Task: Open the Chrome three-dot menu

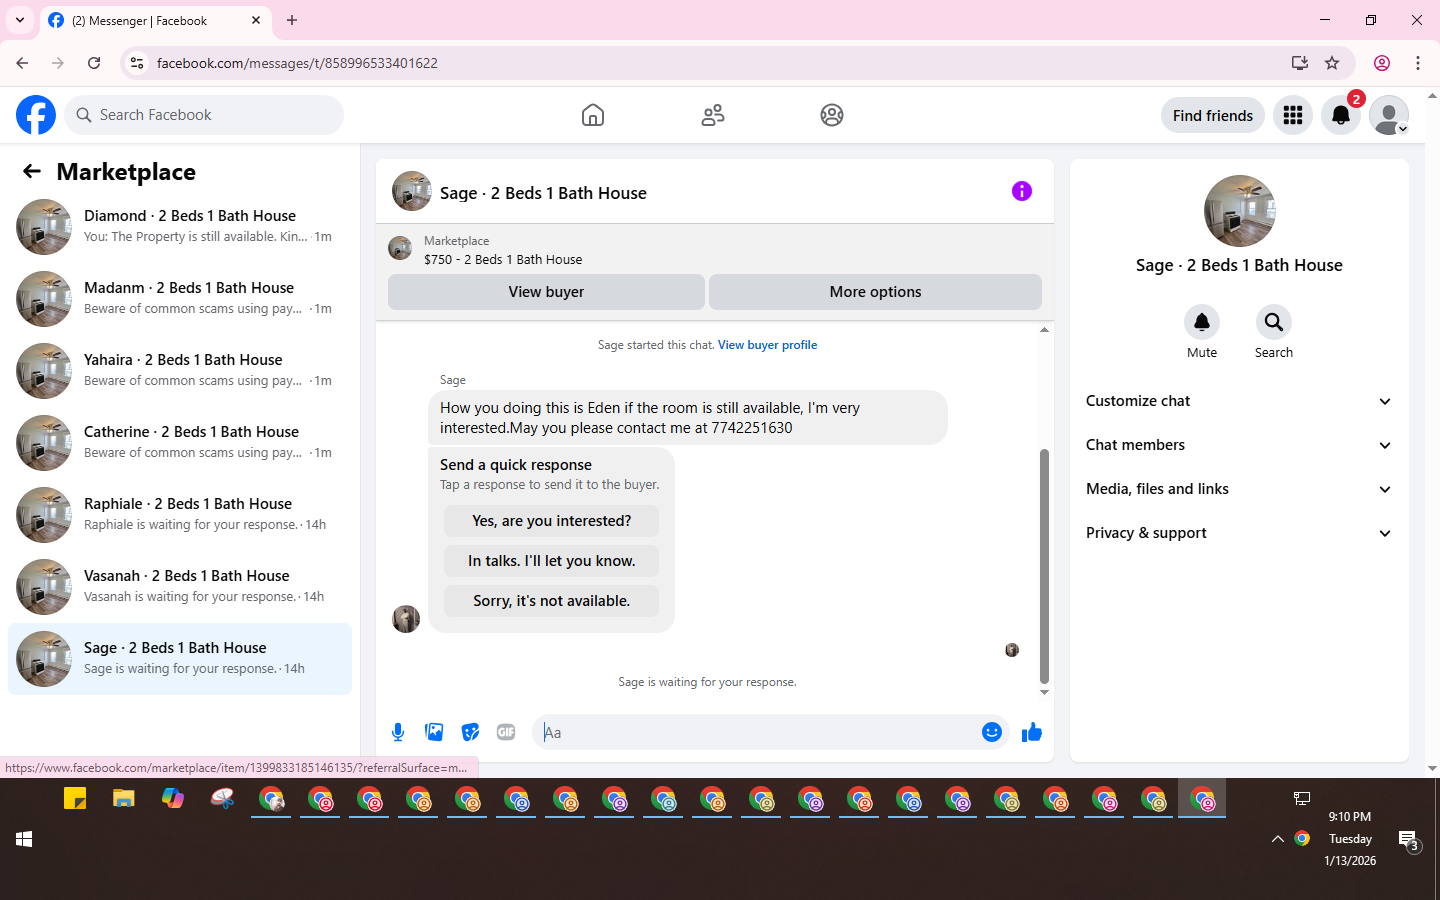Action: coord(1418,63)
